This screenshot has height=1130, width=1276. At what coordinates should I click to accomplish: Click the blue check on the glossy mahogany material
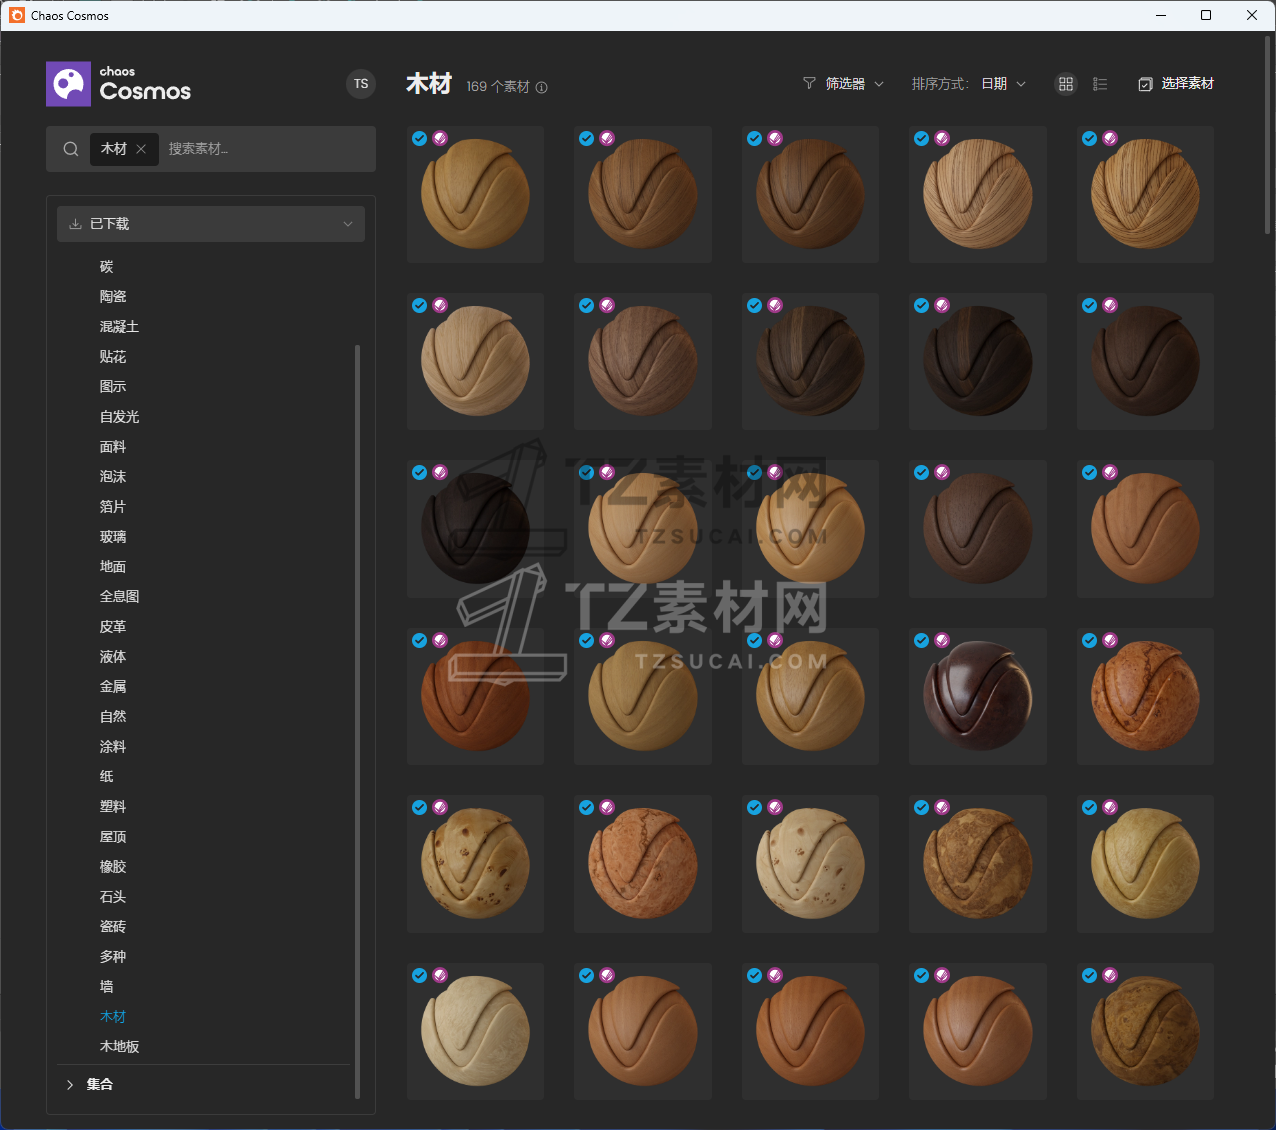tap(922, 641)
